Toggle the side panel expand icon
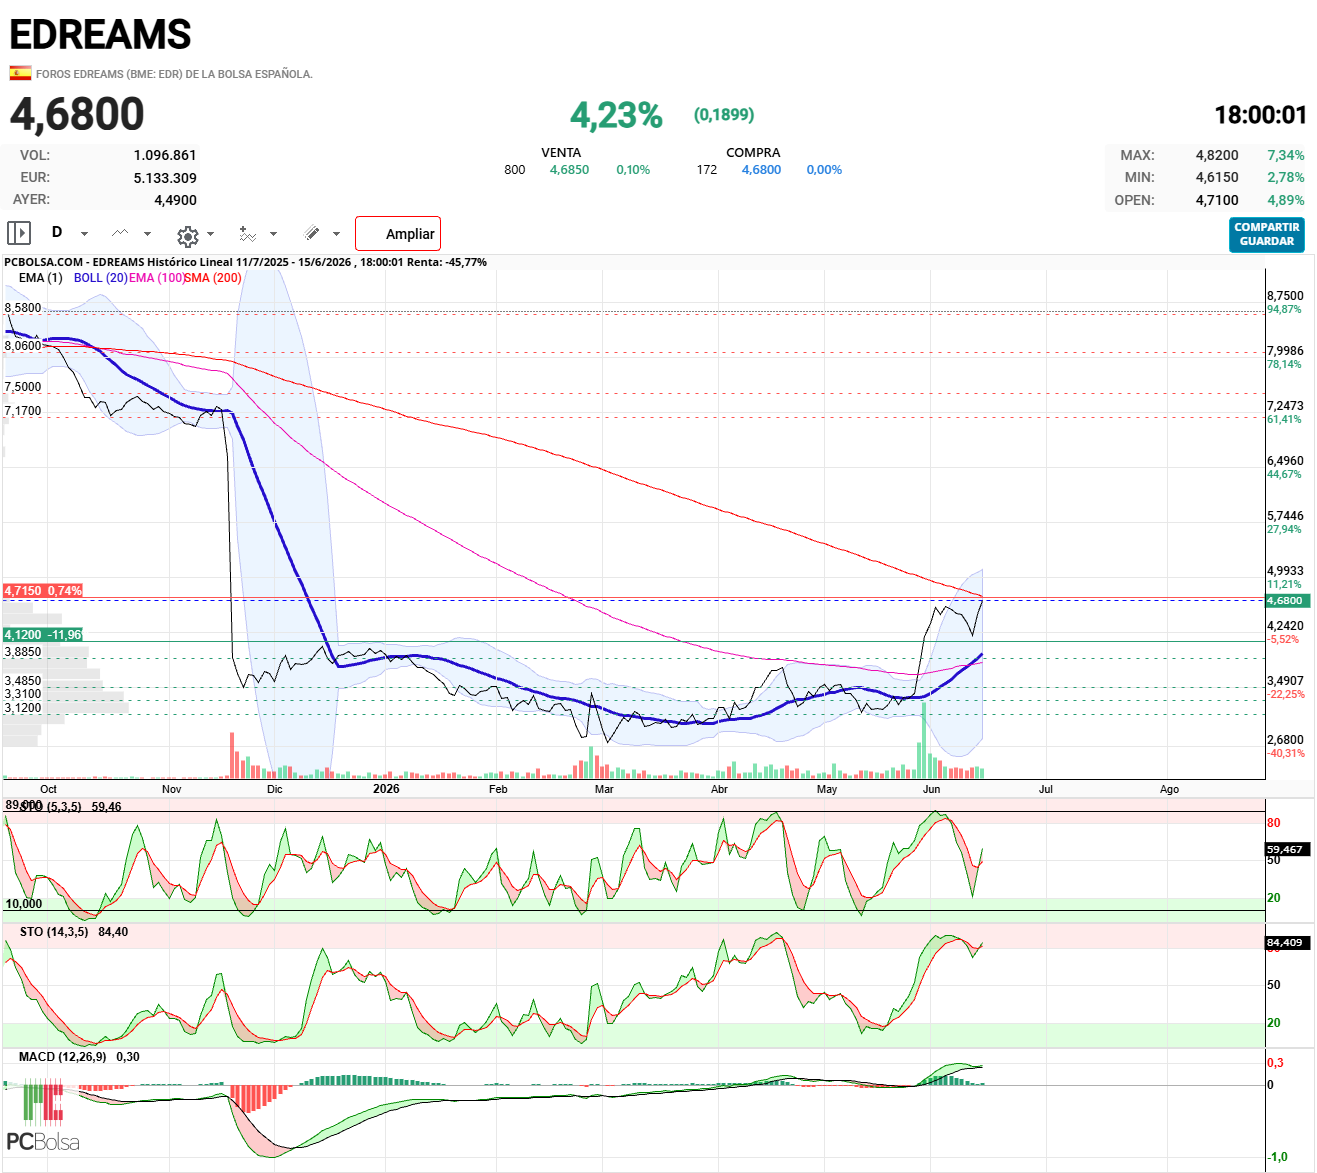1317x1173 pixels. click(19, 233)
